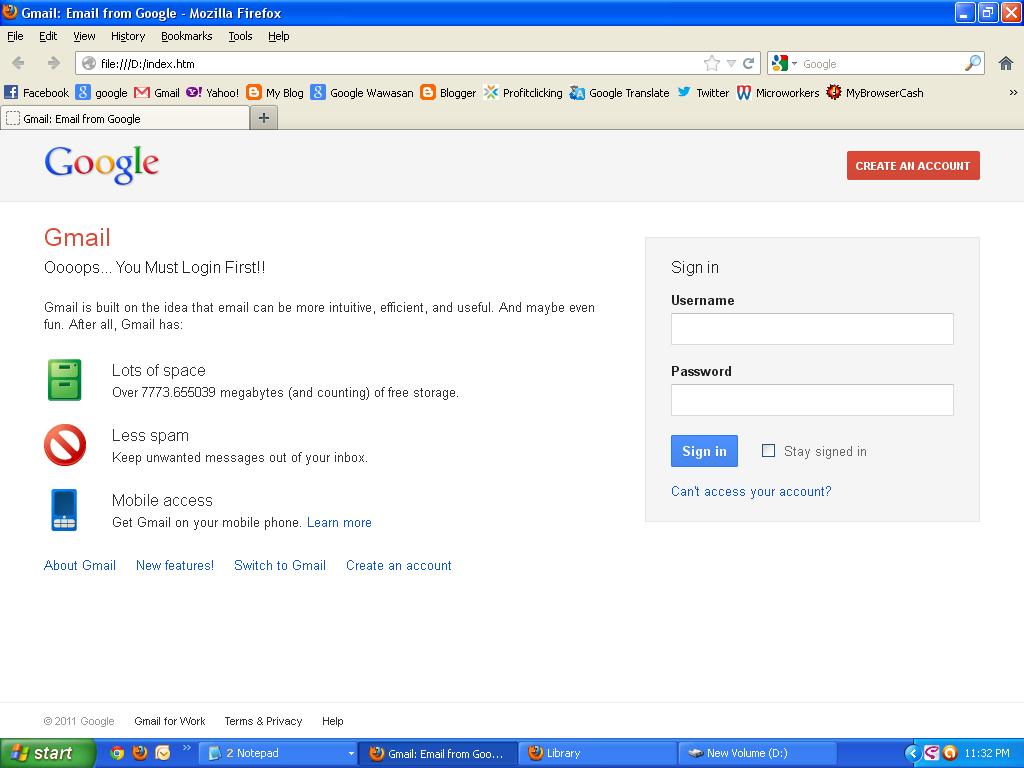Expand hidden system tray icons arrow

[x=912, y=753]
